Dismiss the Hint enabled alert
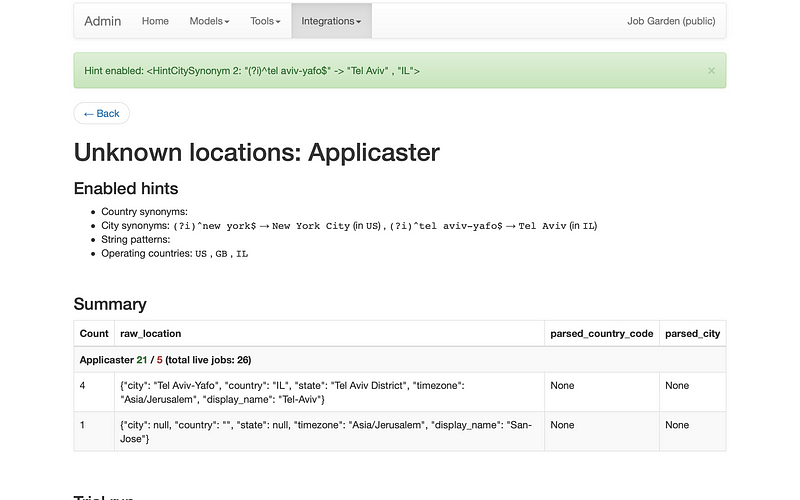This screenshot has width=800, height=500. [x=711, y=71]
